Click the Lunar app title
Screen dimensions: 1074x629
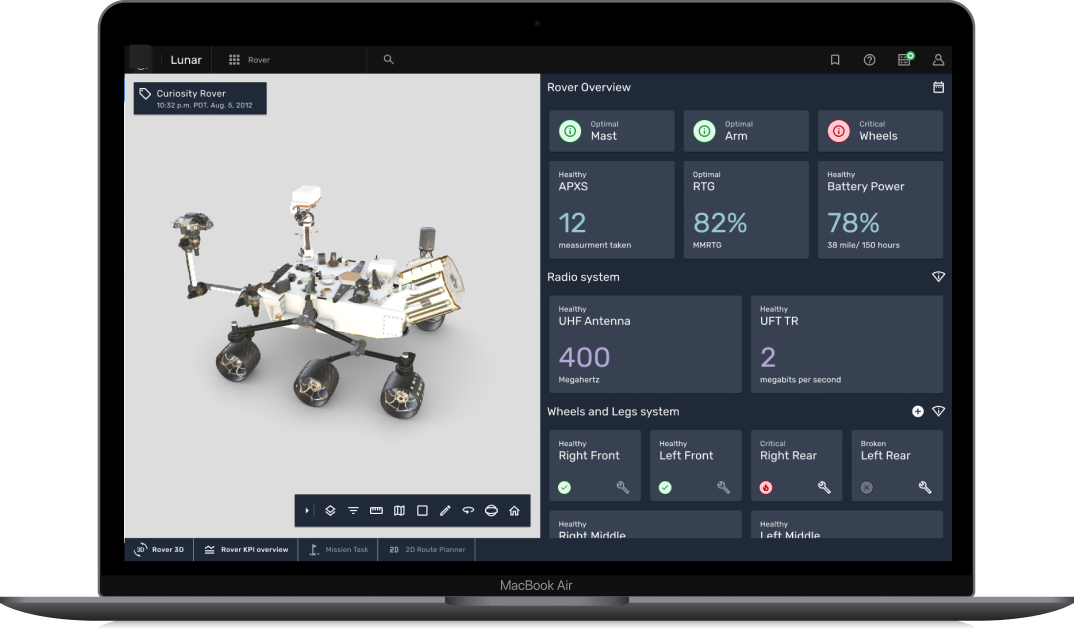tap(186, 60)
